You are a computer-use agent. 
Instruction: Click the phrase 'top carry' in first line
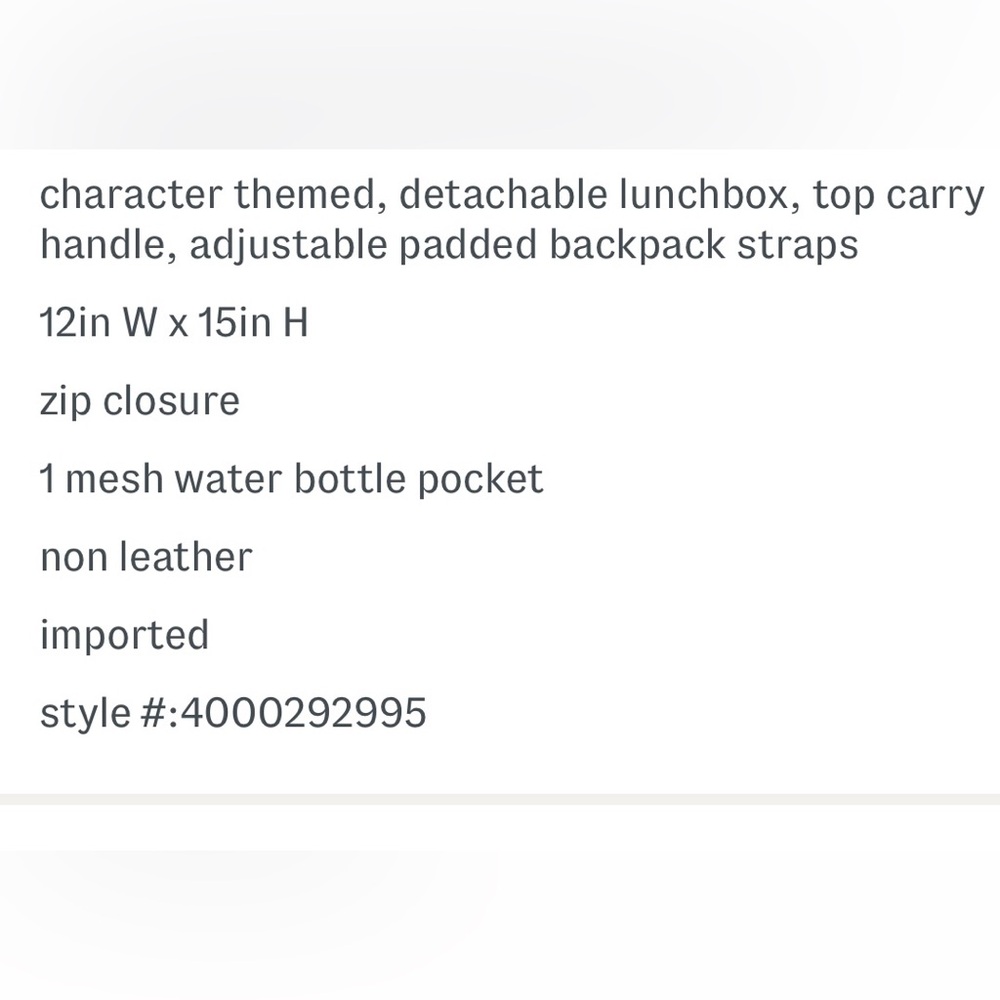pos(899,196)
